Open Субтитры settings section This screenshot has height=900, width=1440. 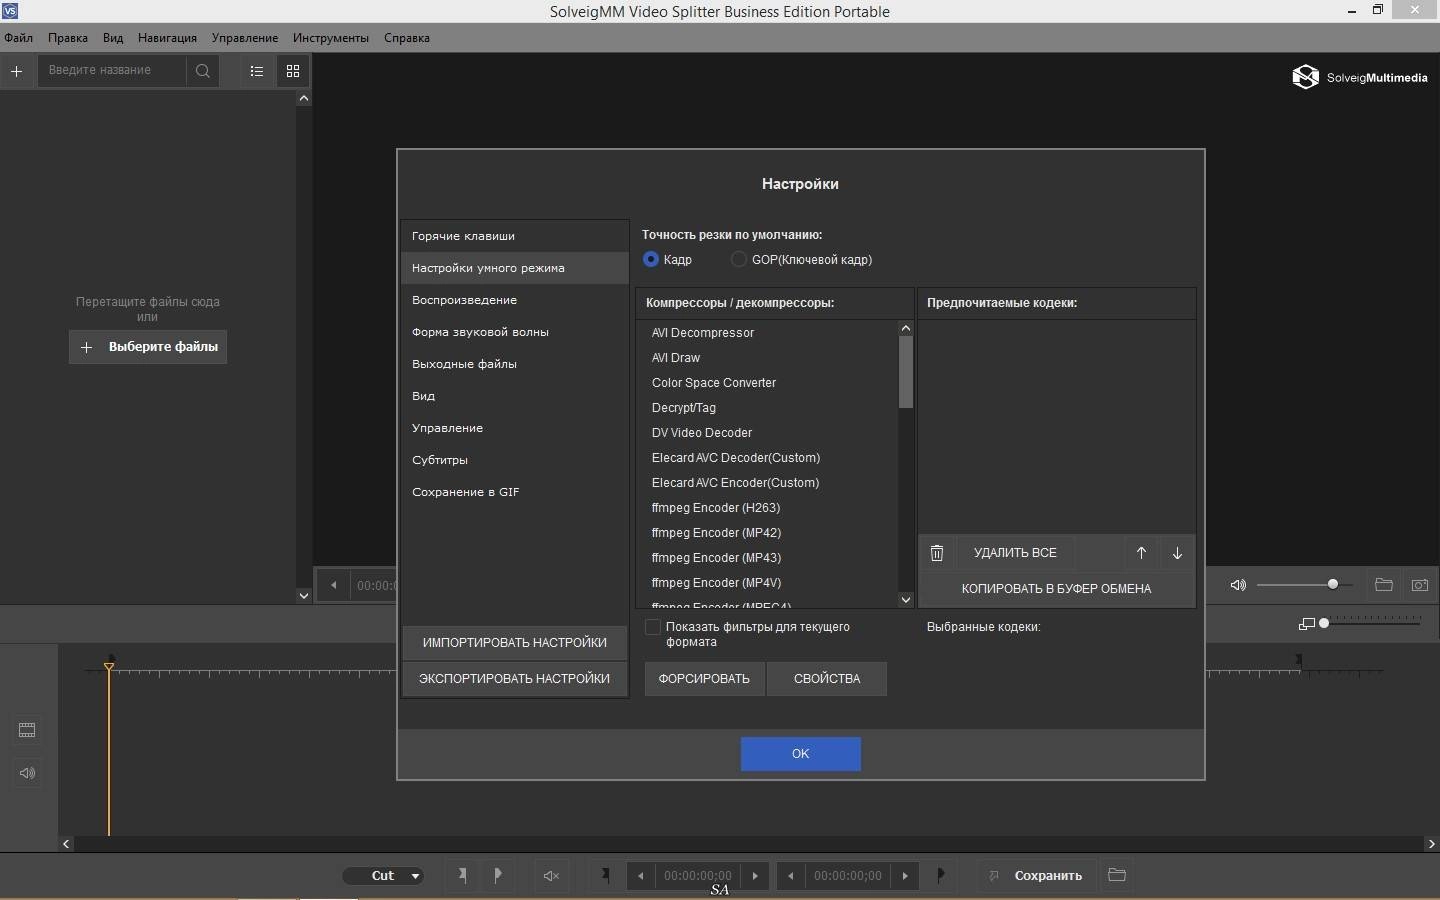pos(514,460)
